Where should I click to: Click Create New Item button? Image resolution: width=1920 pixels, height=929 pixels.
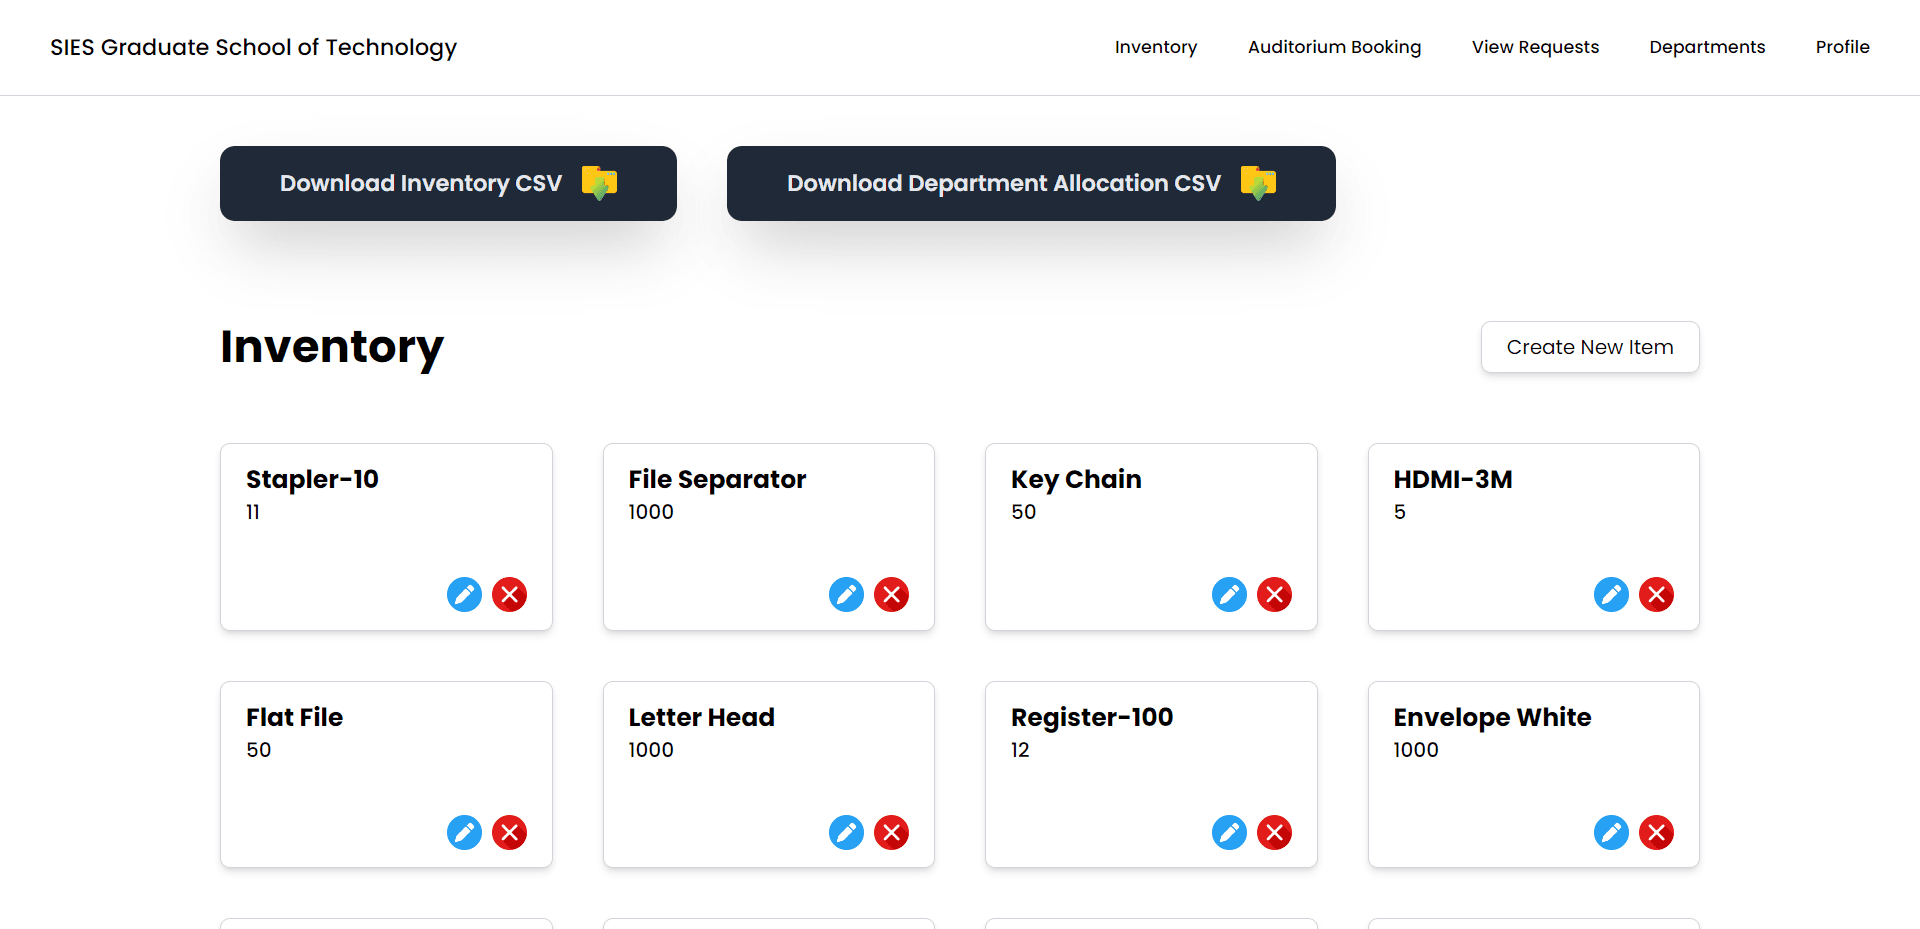1590,347
